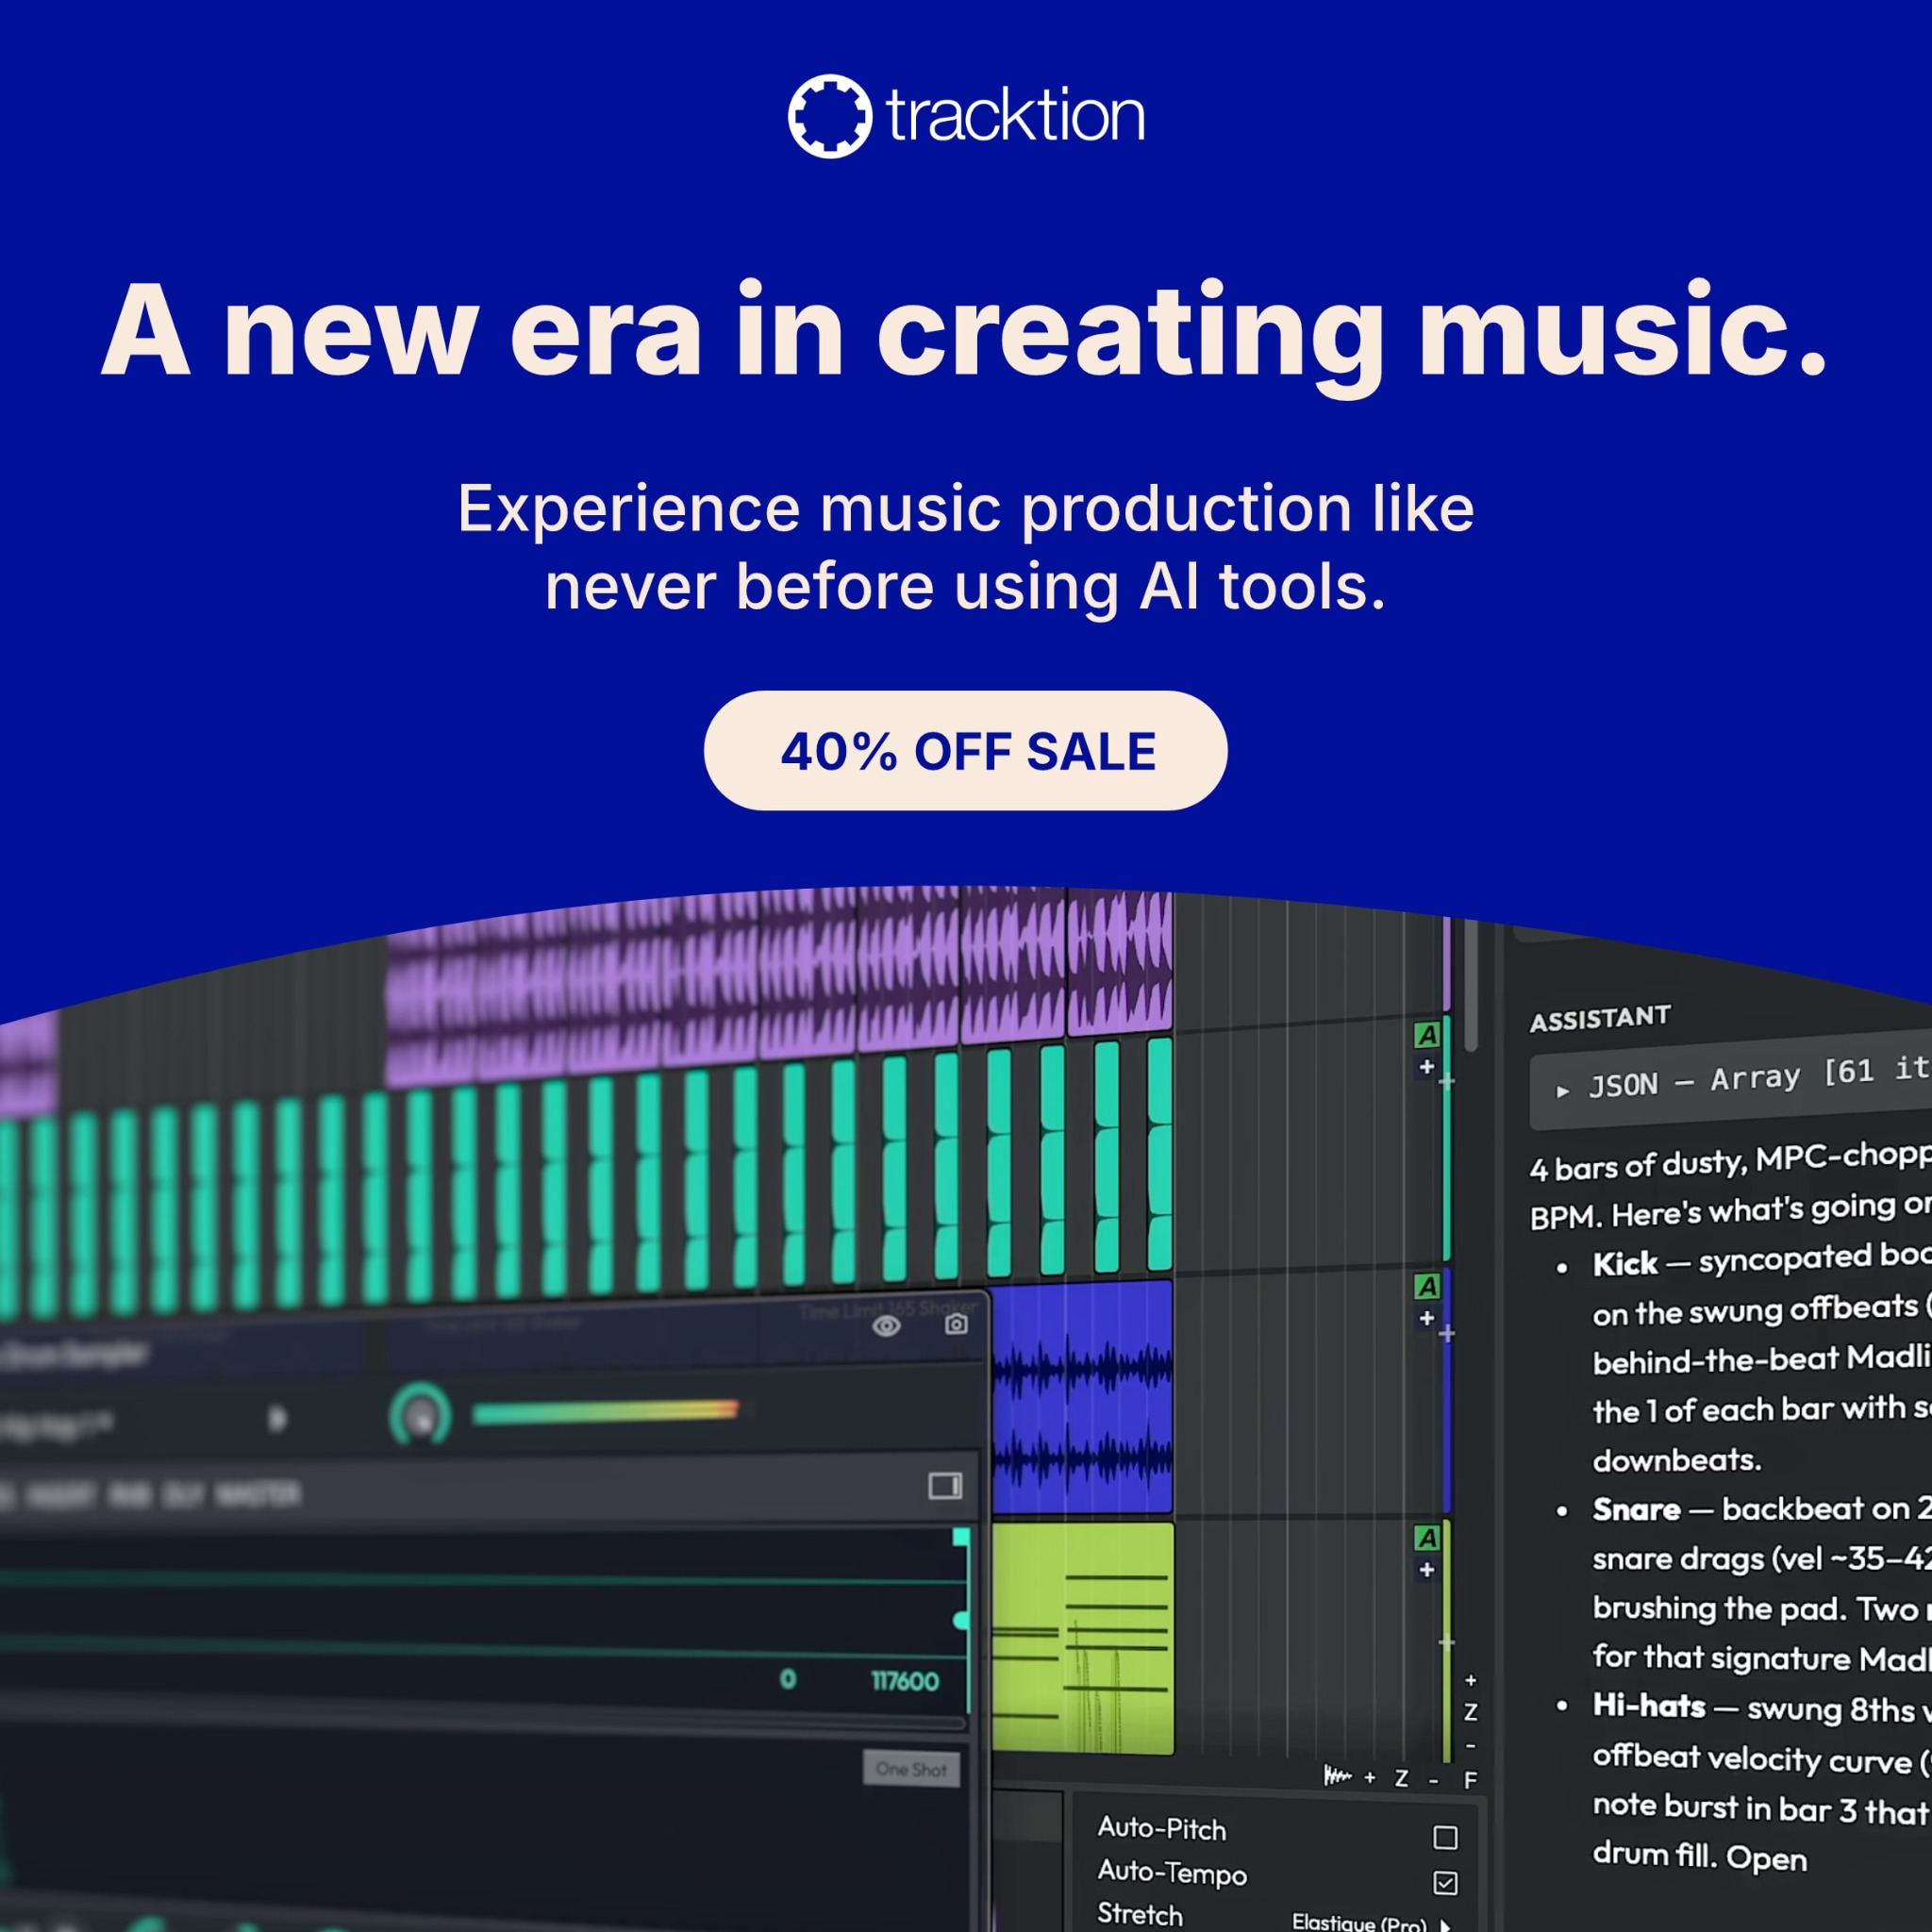
Task: Click the bold Hi-hats text in the assistant
Action: tap(1649, 1706)
